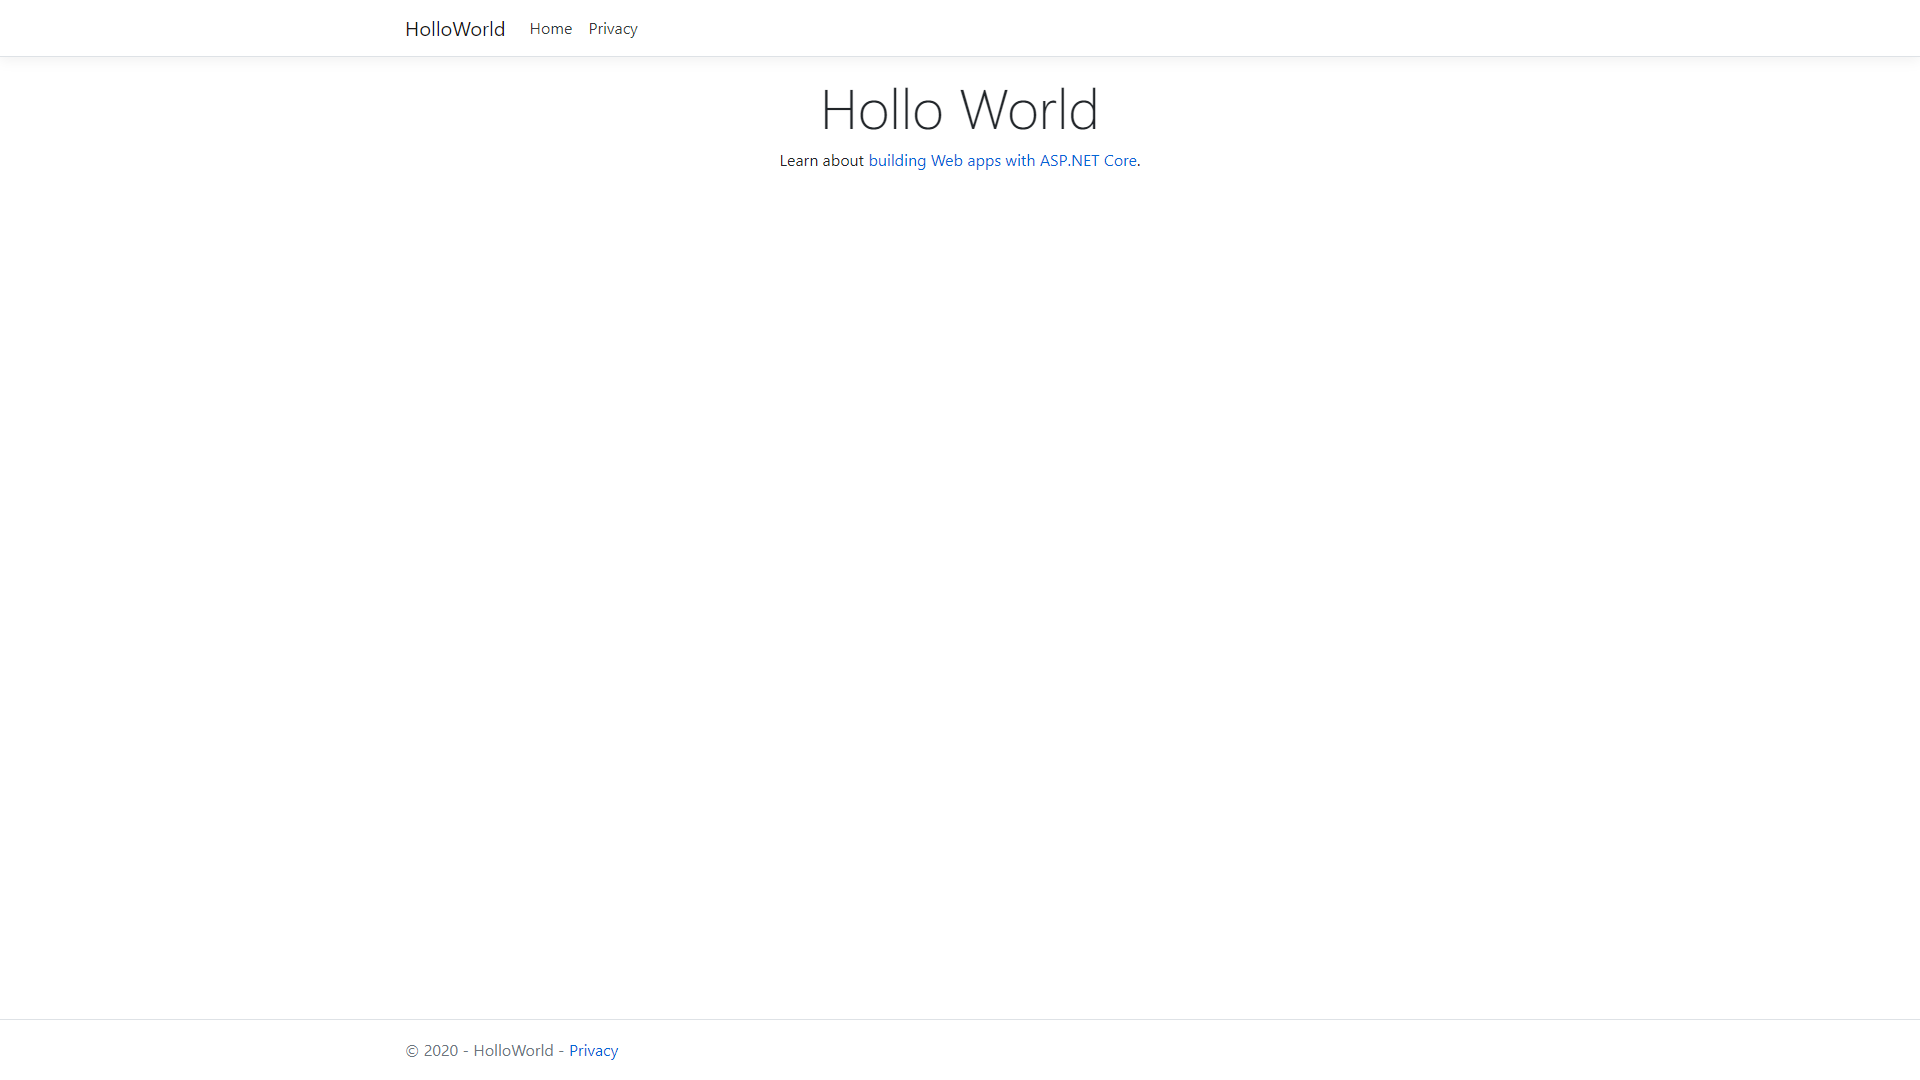
Task: Click the word Learn below heading
Action: [x=799, y=161]
